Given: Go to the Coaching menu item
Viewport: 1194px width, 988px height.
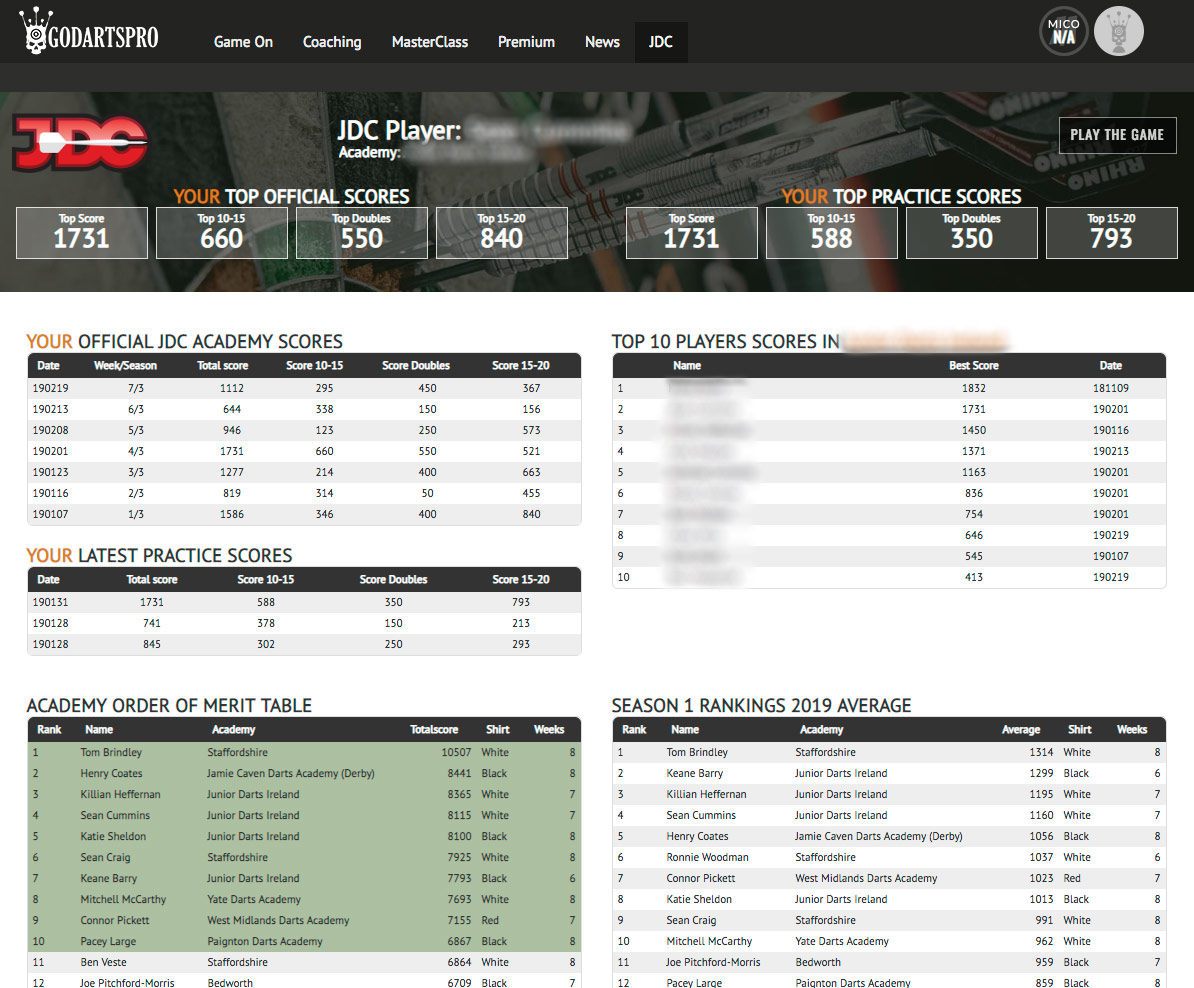Looking at the screenshot, I should (332, 42).
